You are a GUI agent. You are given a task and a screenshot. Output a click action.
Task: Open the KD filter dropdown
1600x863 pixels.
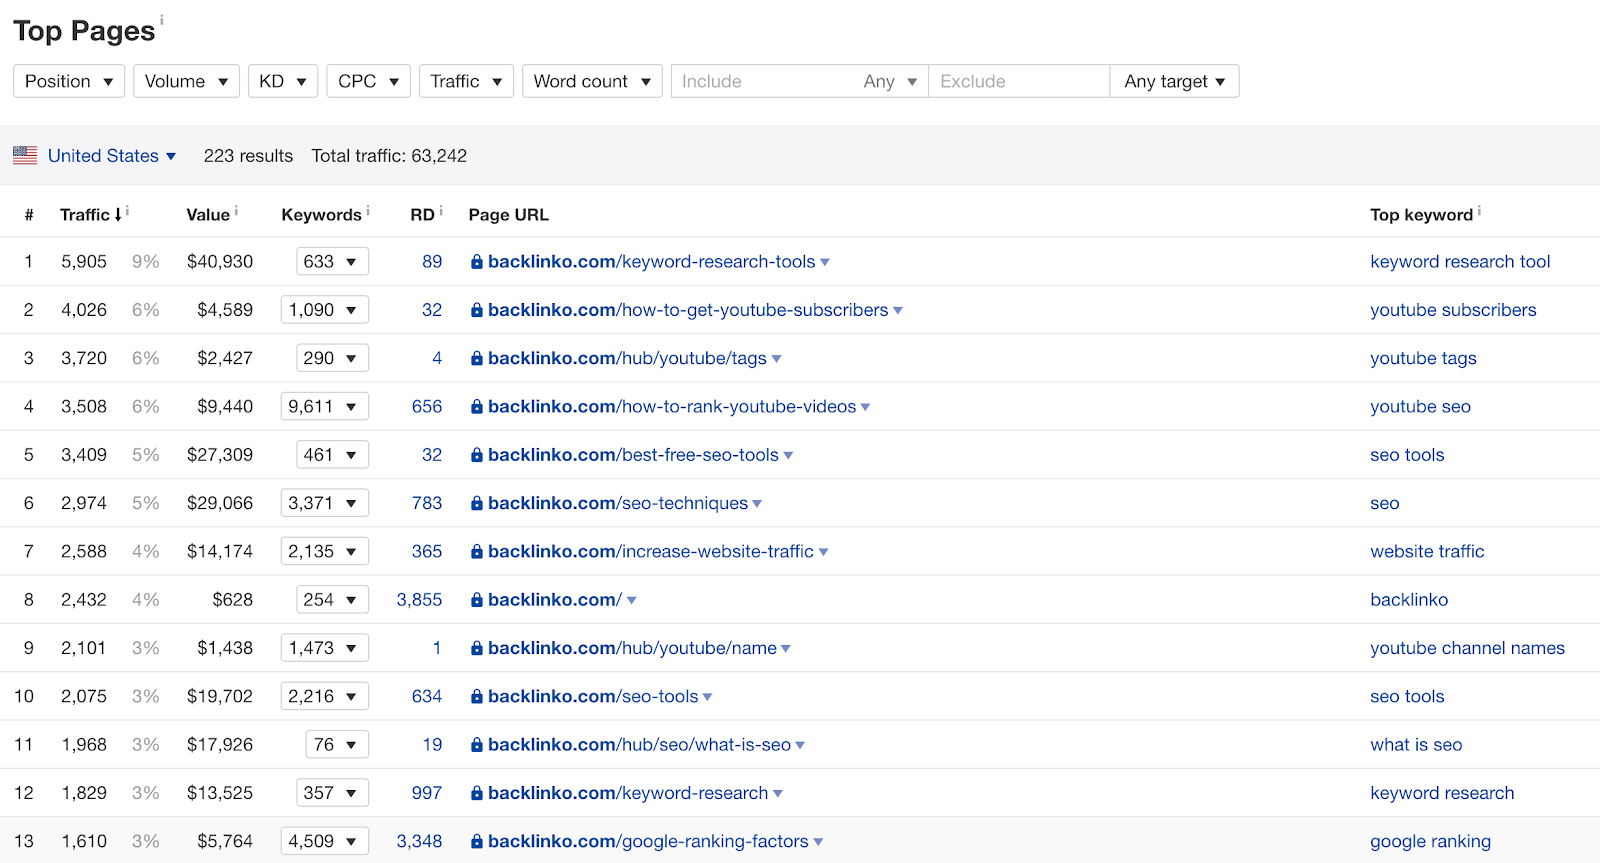pos(283,81)
